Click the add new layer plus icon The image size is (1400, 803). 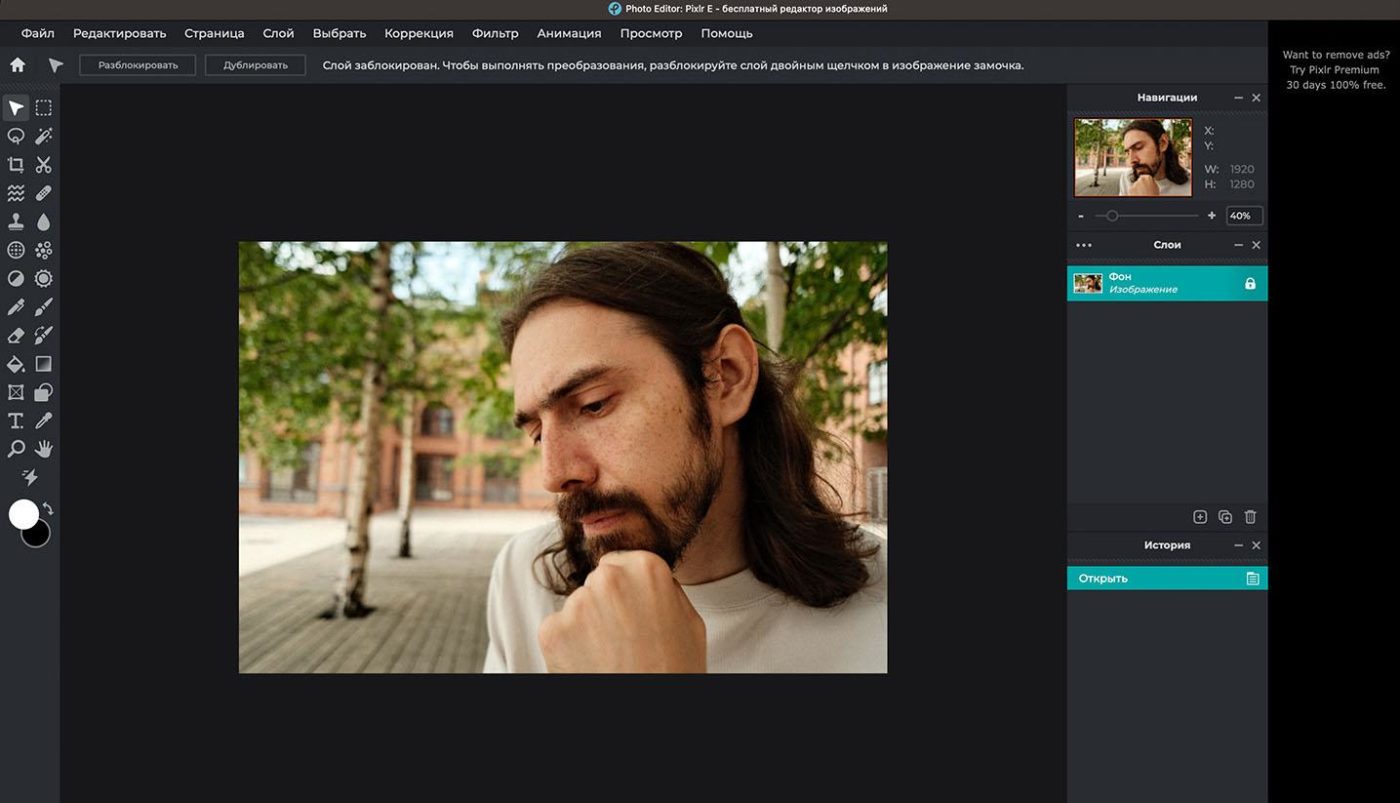click(x=1200, y=517)
